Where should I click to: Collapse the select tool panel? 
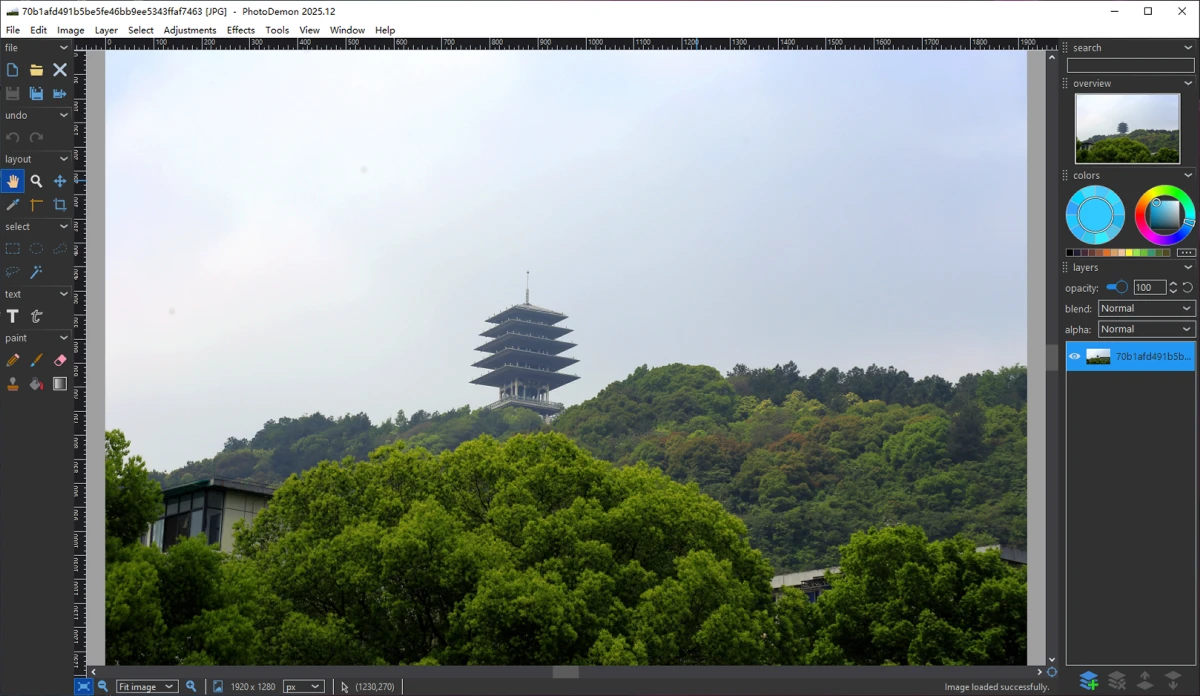pos(64,227)
